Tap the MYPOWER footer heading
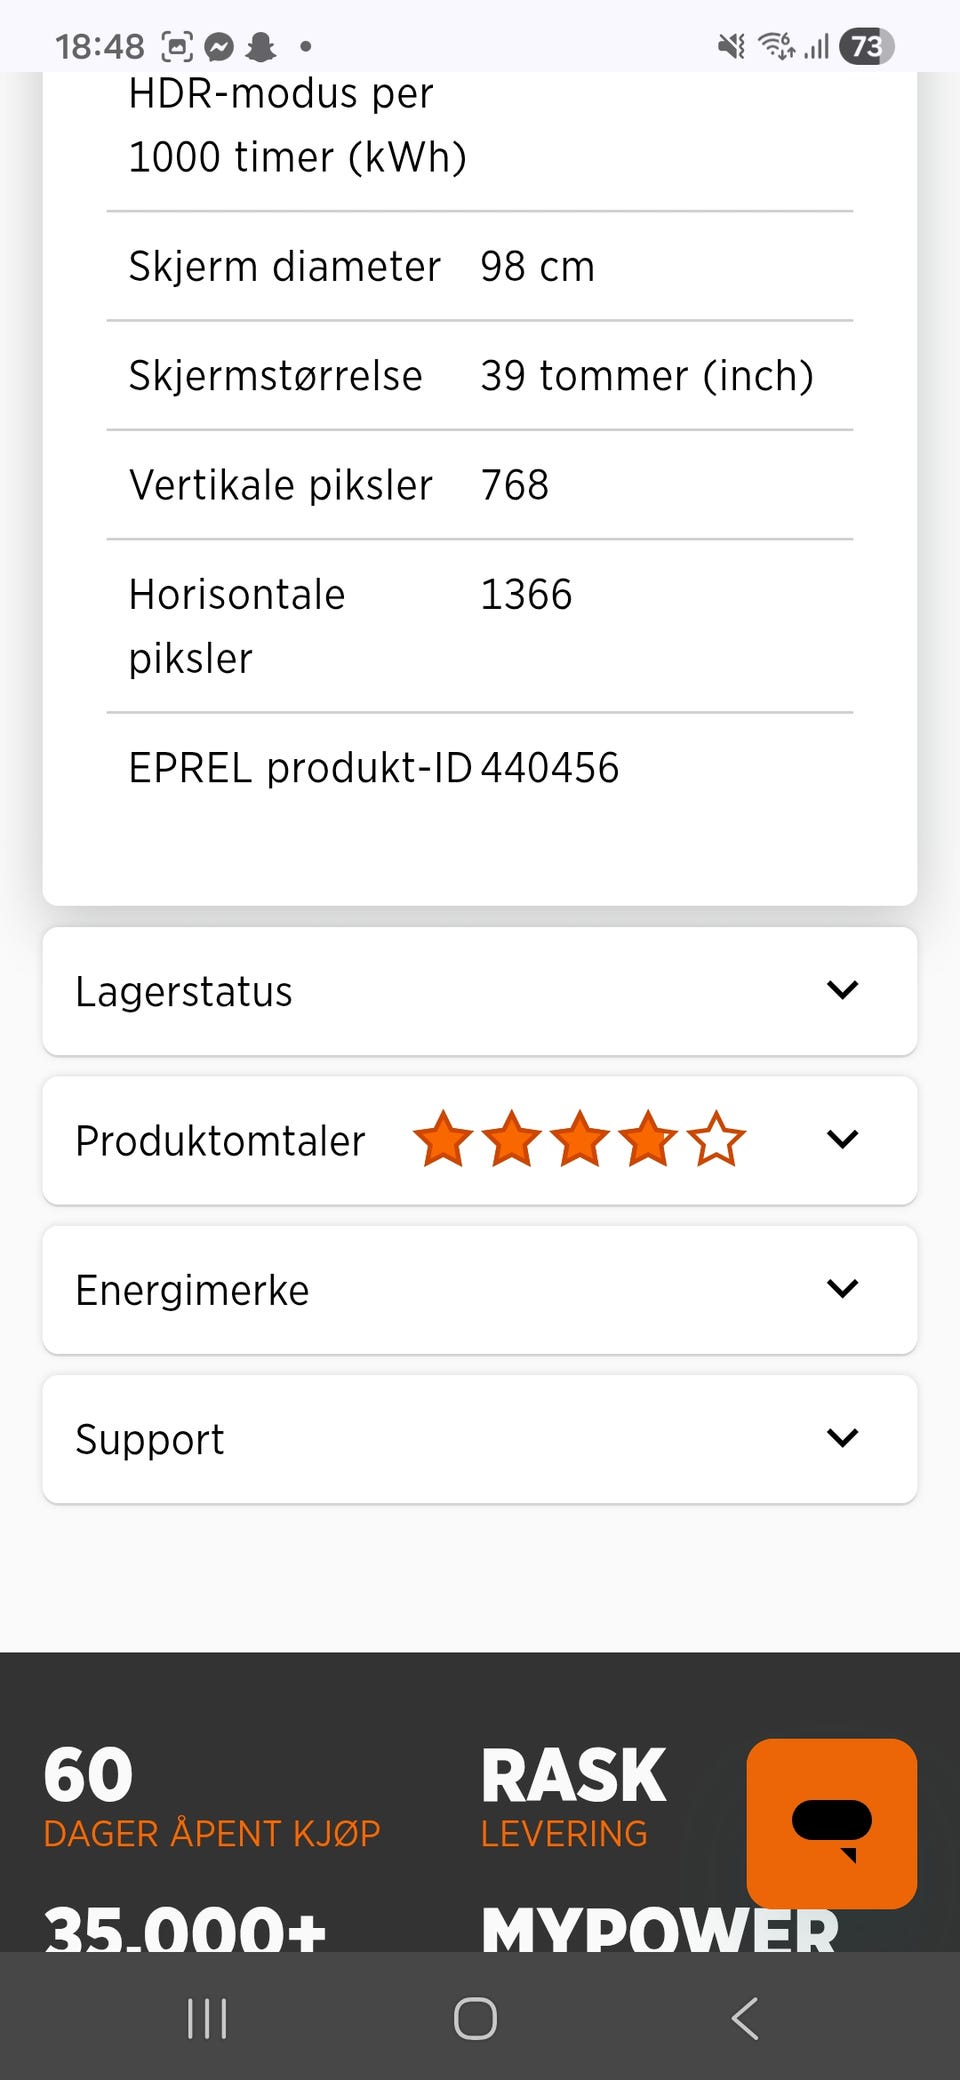Image resolution: width=960 pixels, height=2080 pixels. pyautogui.click(x=660, y=1928)
